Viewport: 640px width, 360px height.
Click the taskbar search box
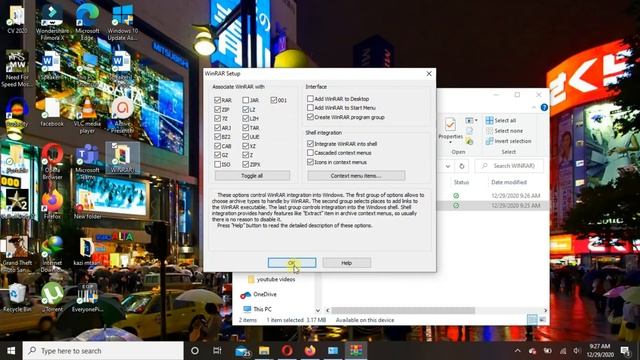[x=103, y=351]
